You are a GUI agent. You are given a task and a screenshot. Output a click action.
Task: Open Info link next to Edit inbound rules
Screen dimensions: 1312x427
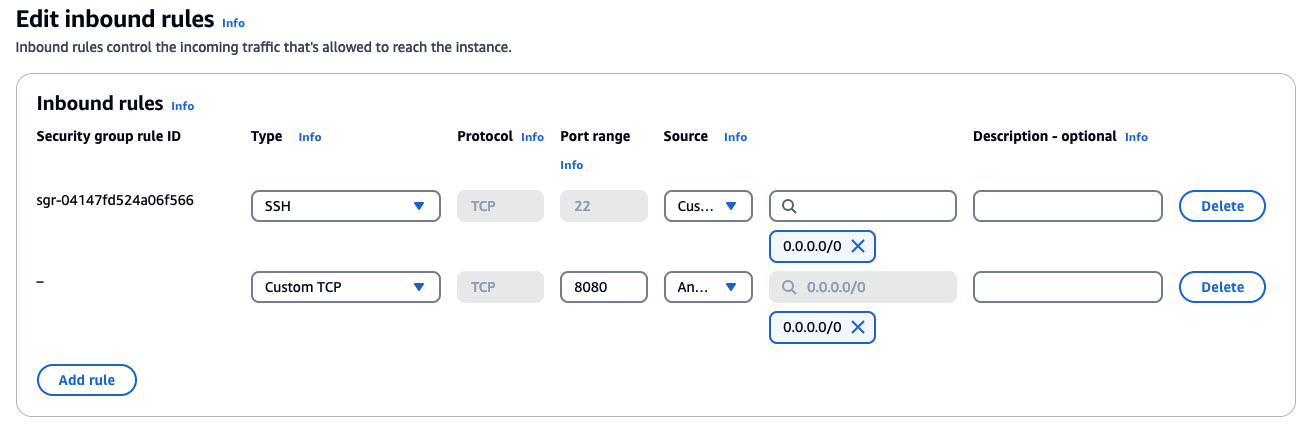point(233,22)
